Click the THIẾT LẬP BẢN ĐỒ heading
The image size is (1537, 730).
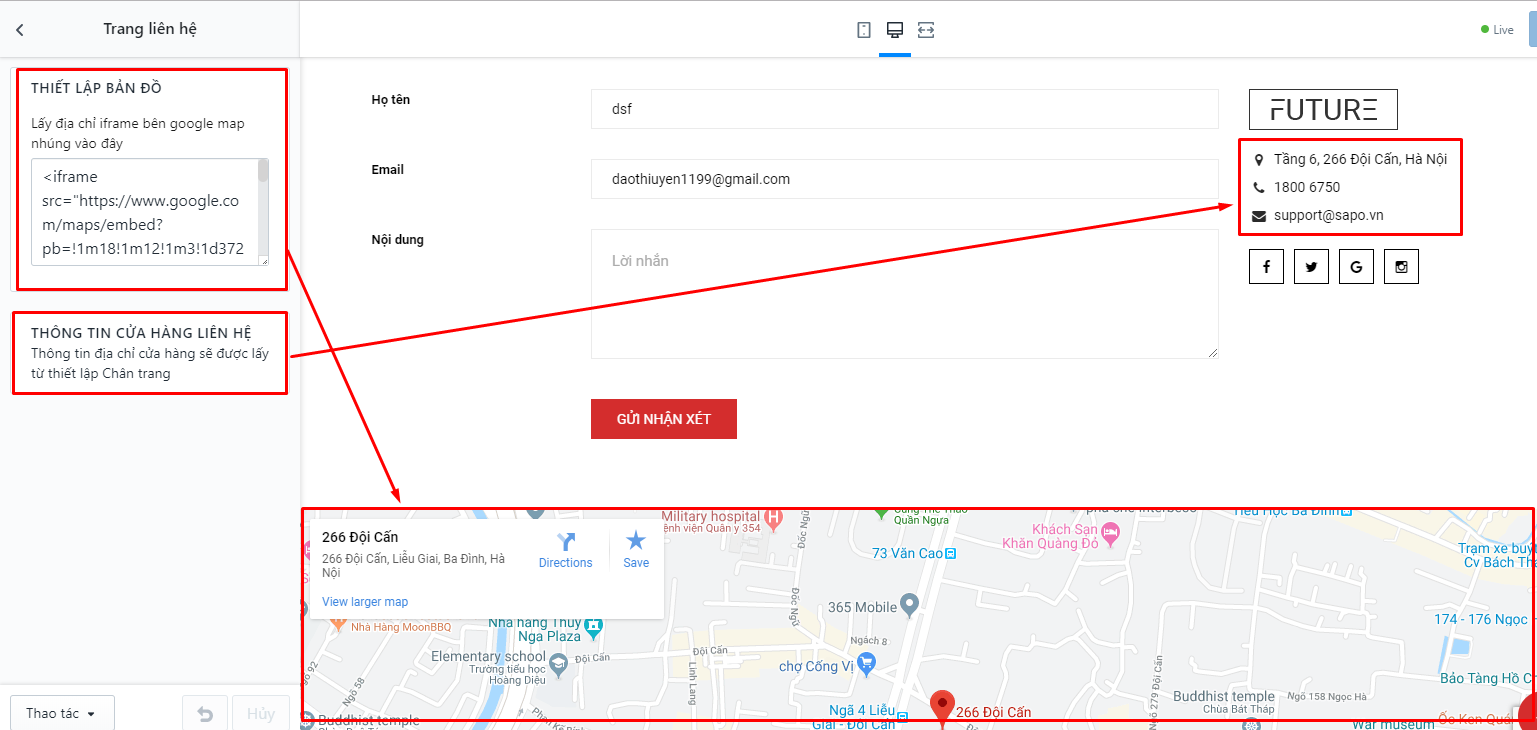(96, 88)
